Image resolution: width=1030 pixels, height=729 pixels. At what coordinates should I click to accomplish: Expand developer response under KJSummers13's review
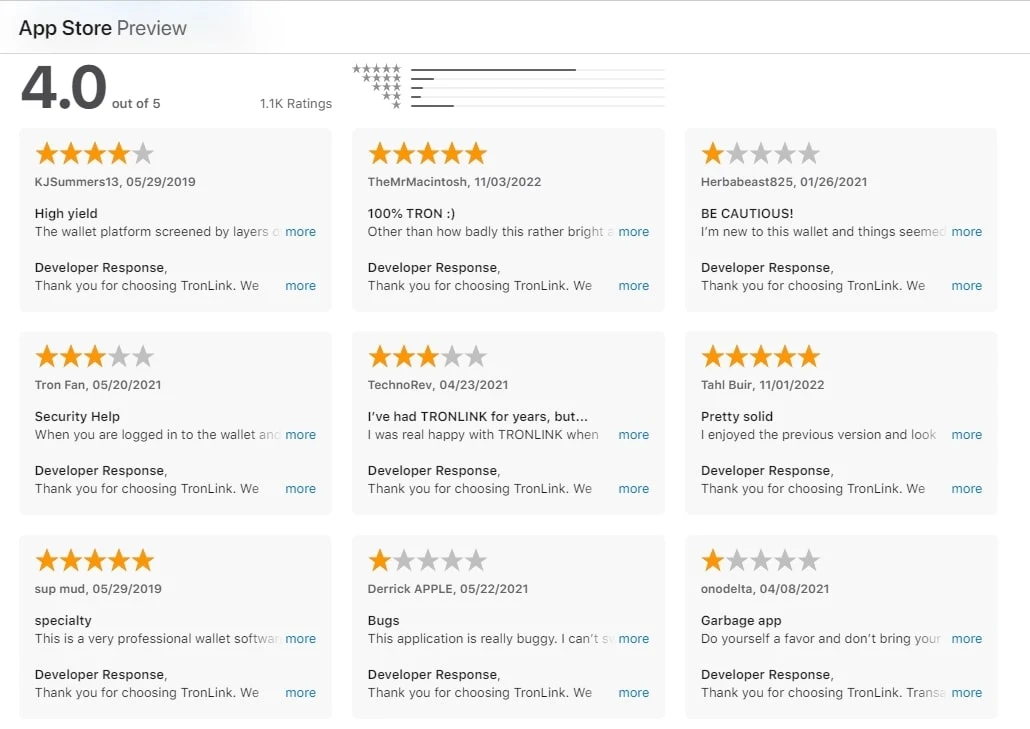[300, 286]
